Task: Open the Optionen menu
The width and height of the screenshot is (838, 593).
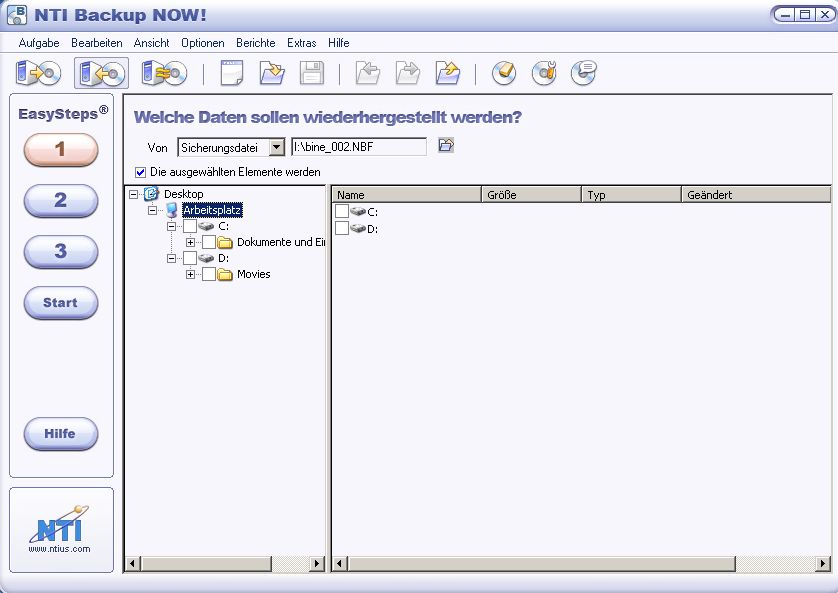Action: [203, 43]
